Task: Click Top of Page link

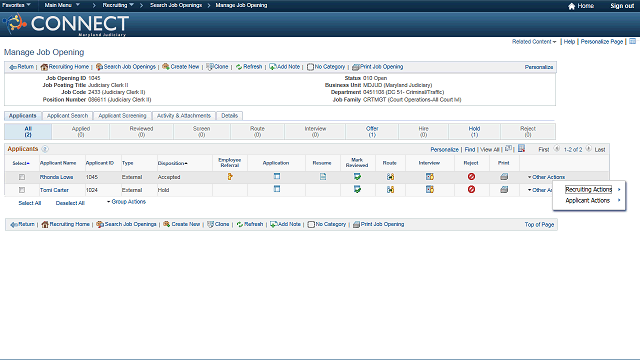Action: pyautogui.click(x=539, y=224)
